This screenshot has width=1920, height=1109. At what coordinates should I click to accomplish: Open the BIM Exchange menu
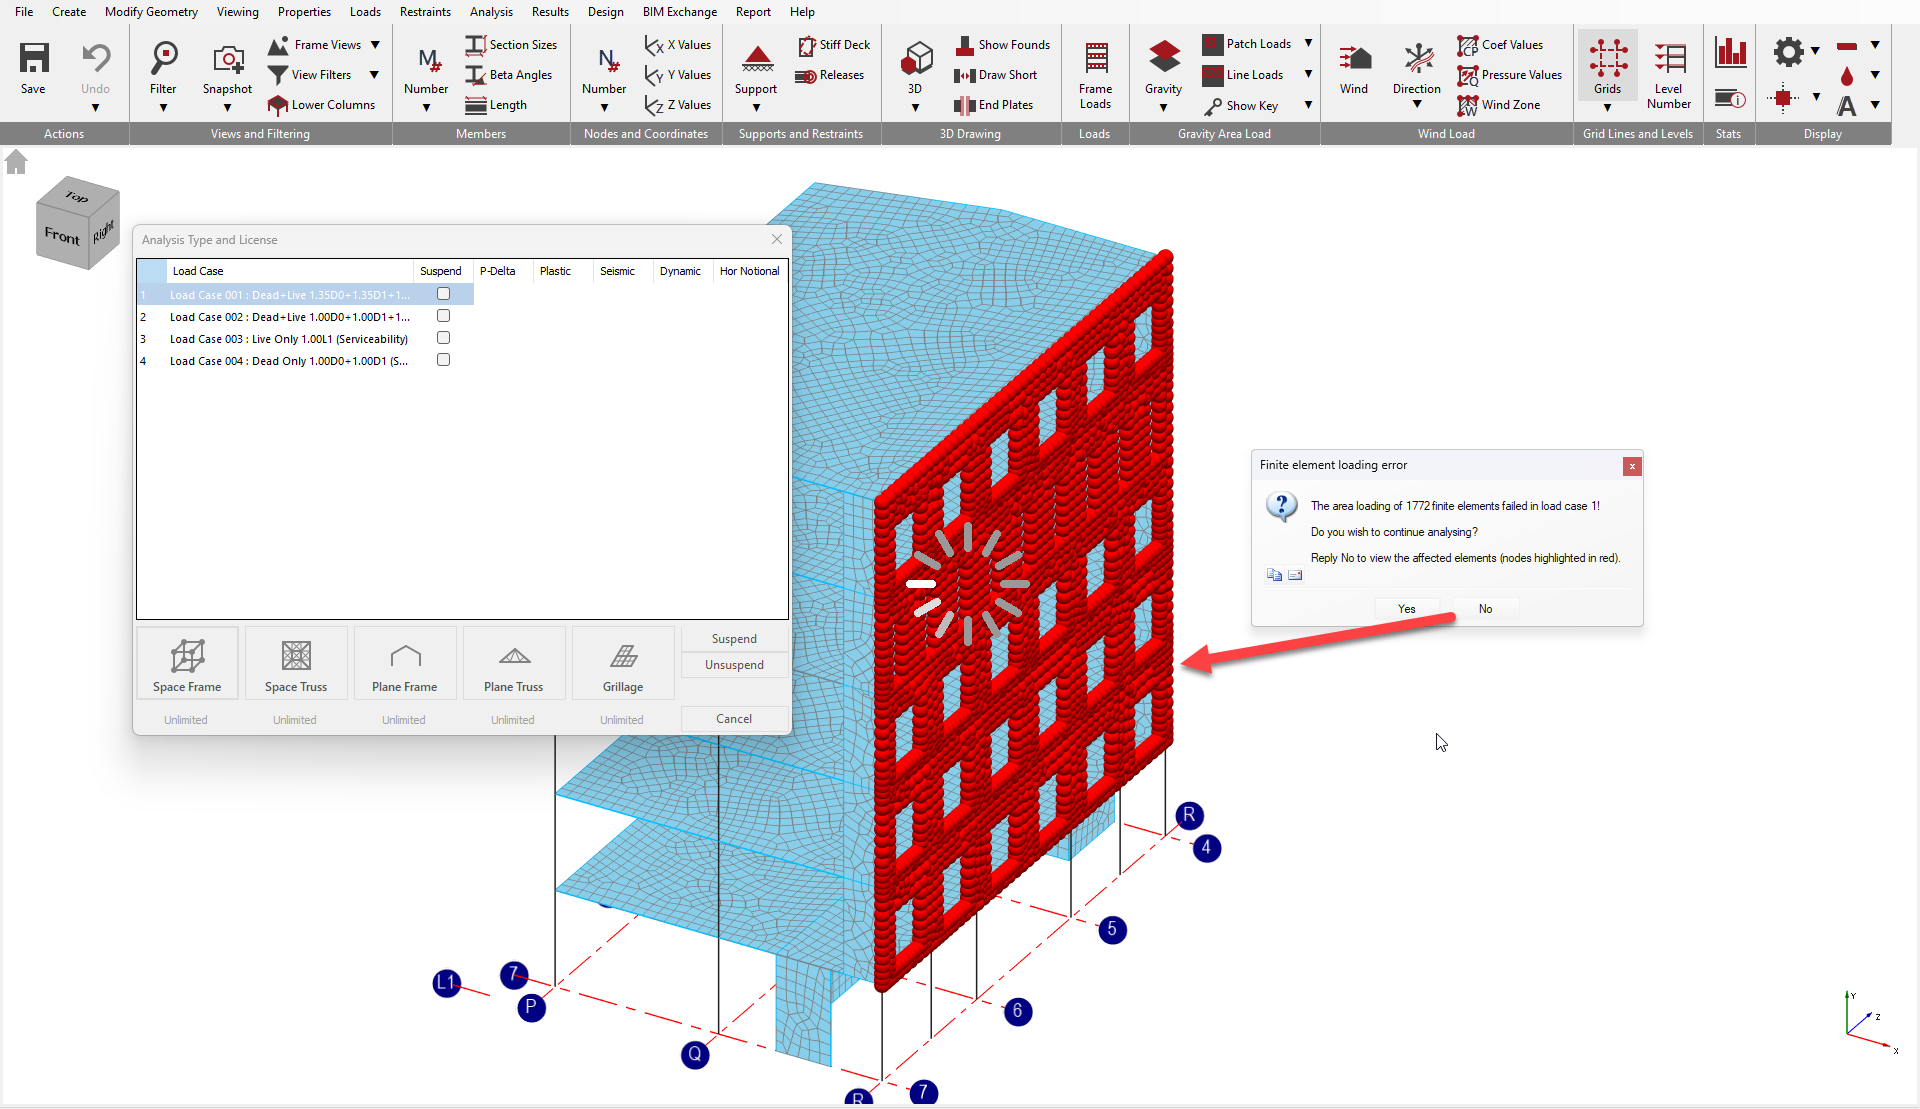pos(680,12)
